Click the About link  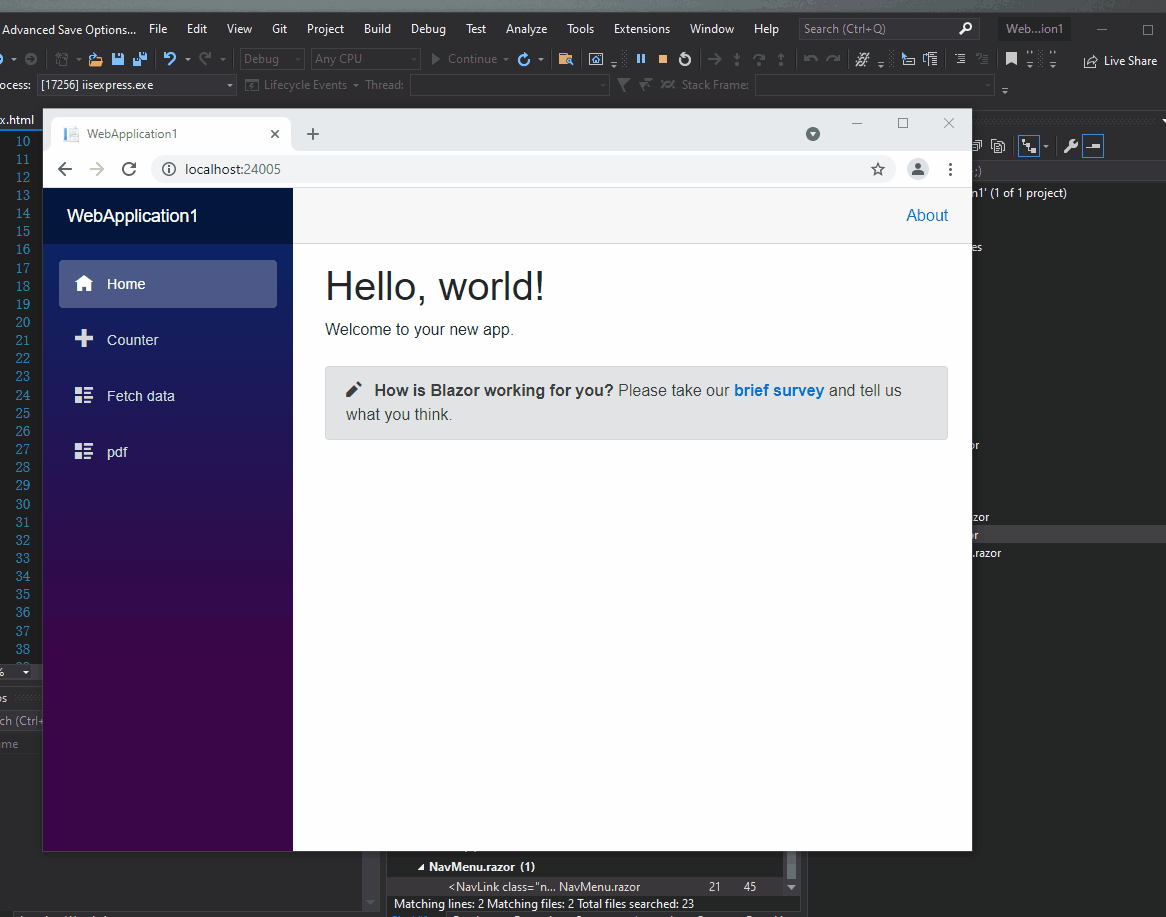tap(927, 216)
